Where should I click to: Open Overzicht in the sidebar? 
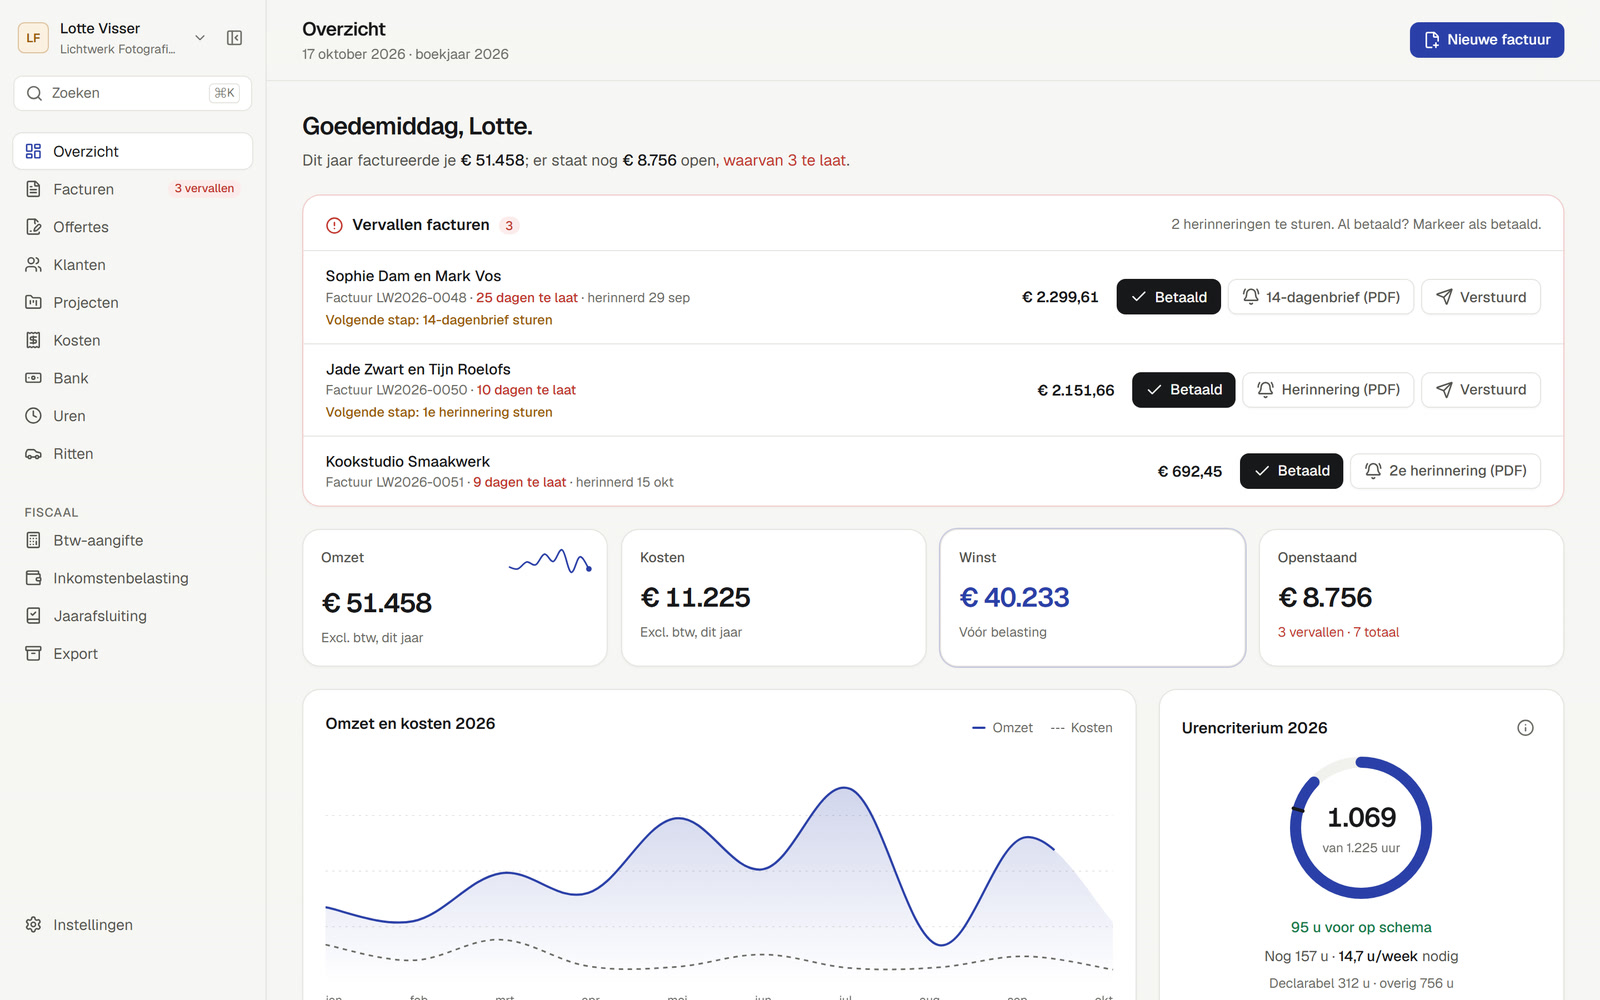(x=132, y=151)
